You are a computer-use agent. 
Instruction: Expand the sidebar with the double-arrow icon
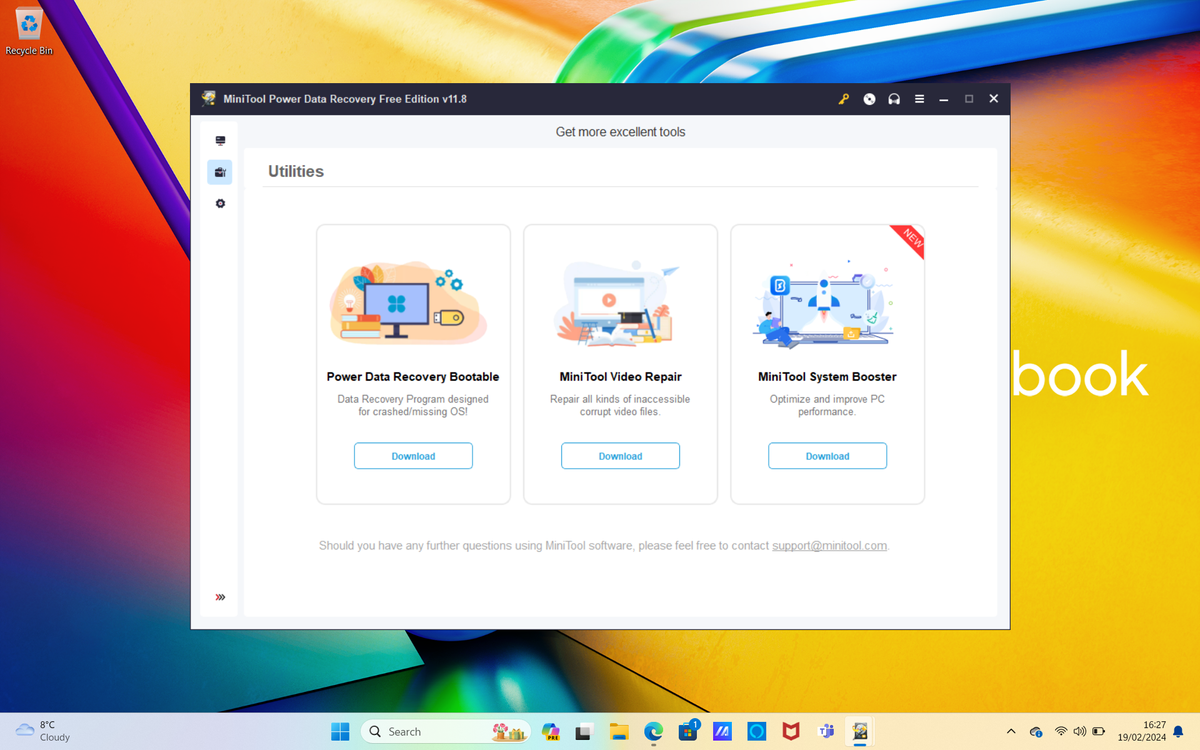tap(220, 597)
